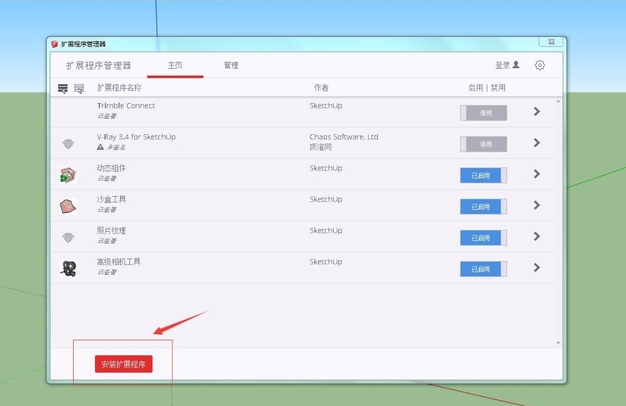Select the 高级相机工具 extension name
The image size is (626, 406).
[119, 261]
